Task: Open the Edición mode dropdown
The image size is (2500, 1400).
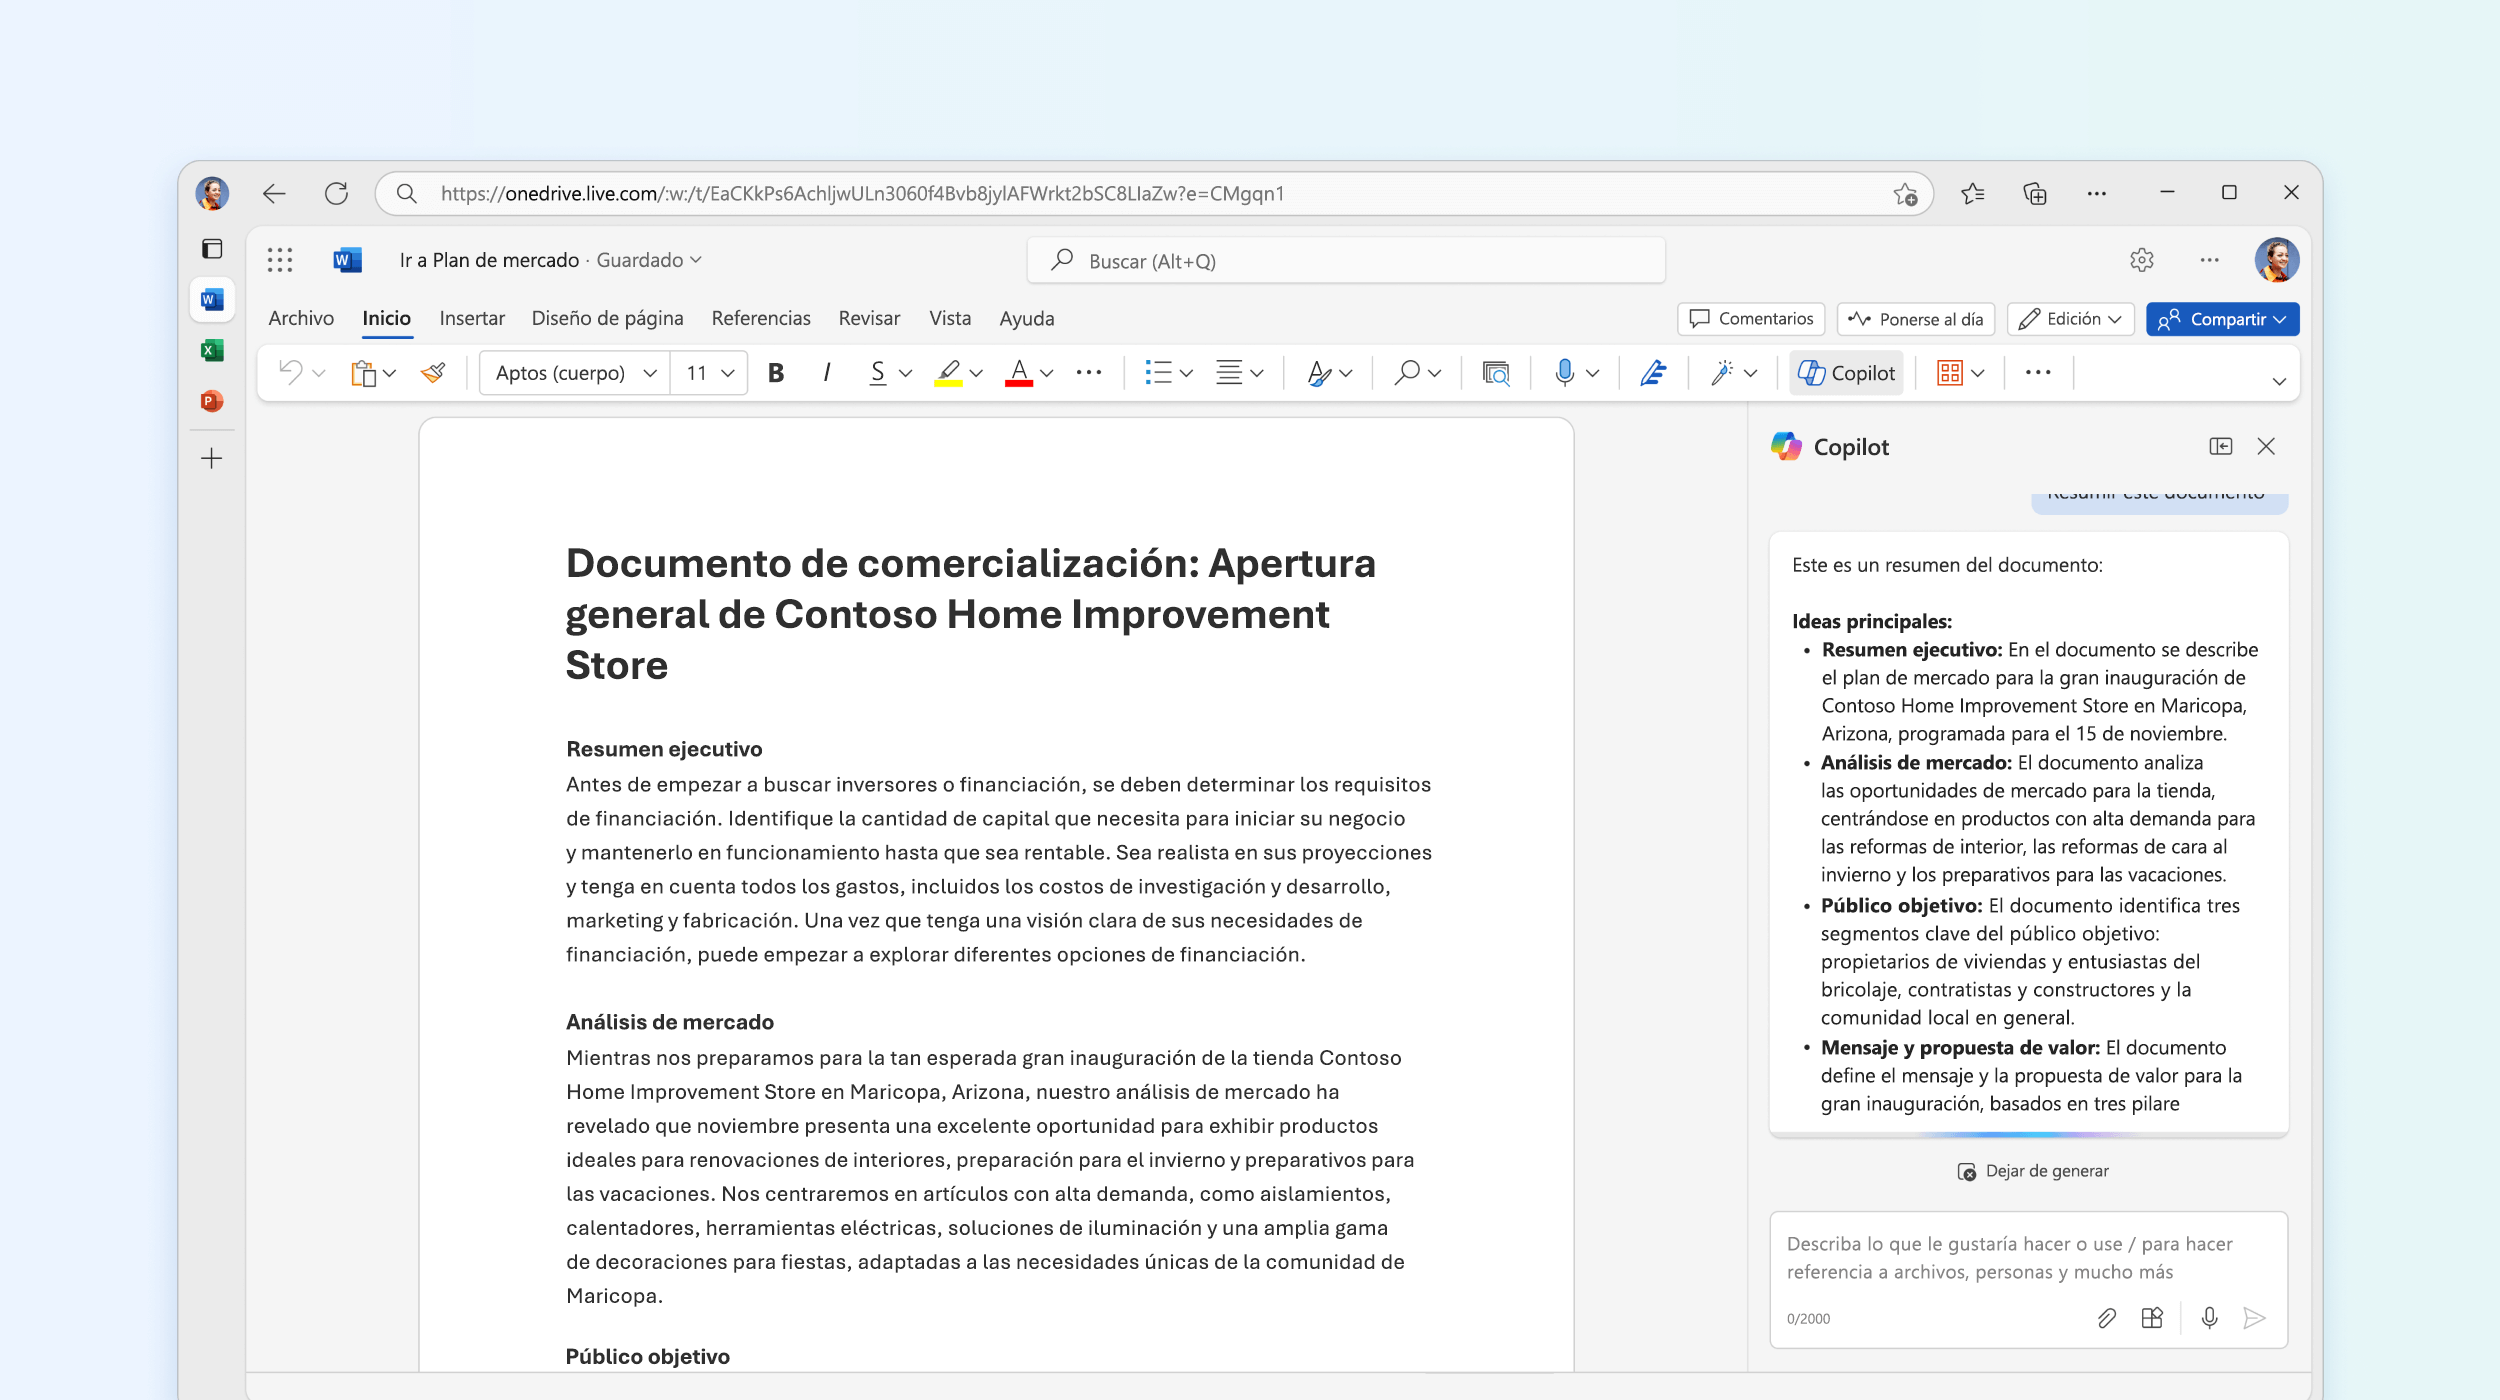Action: click(2071, 319)
